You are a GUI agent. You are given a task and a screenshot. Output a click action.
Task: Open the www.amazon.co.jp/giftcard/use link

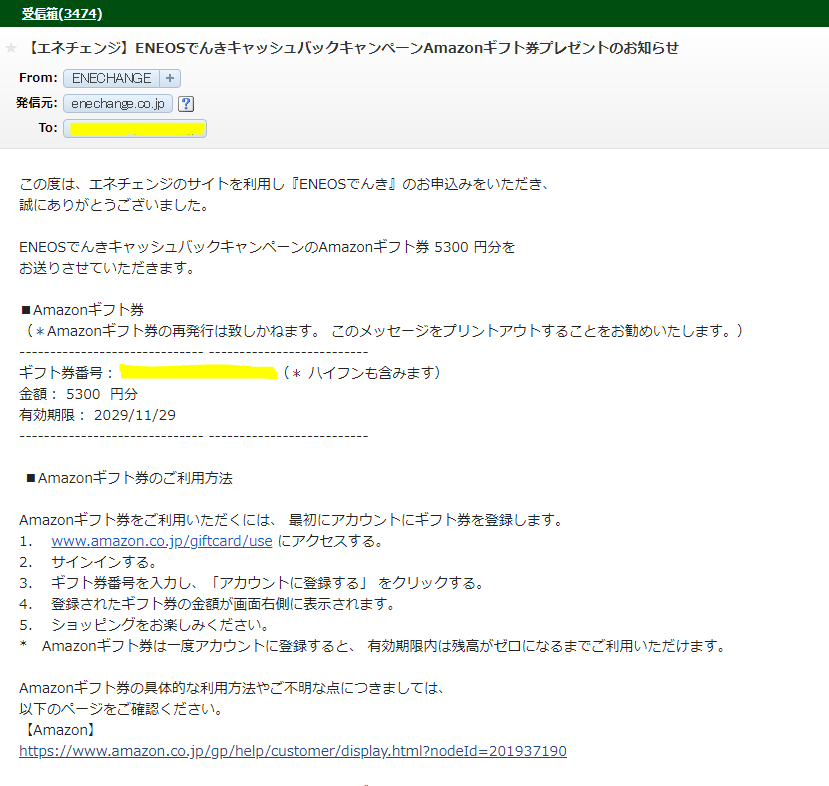(x=162, y=541)
